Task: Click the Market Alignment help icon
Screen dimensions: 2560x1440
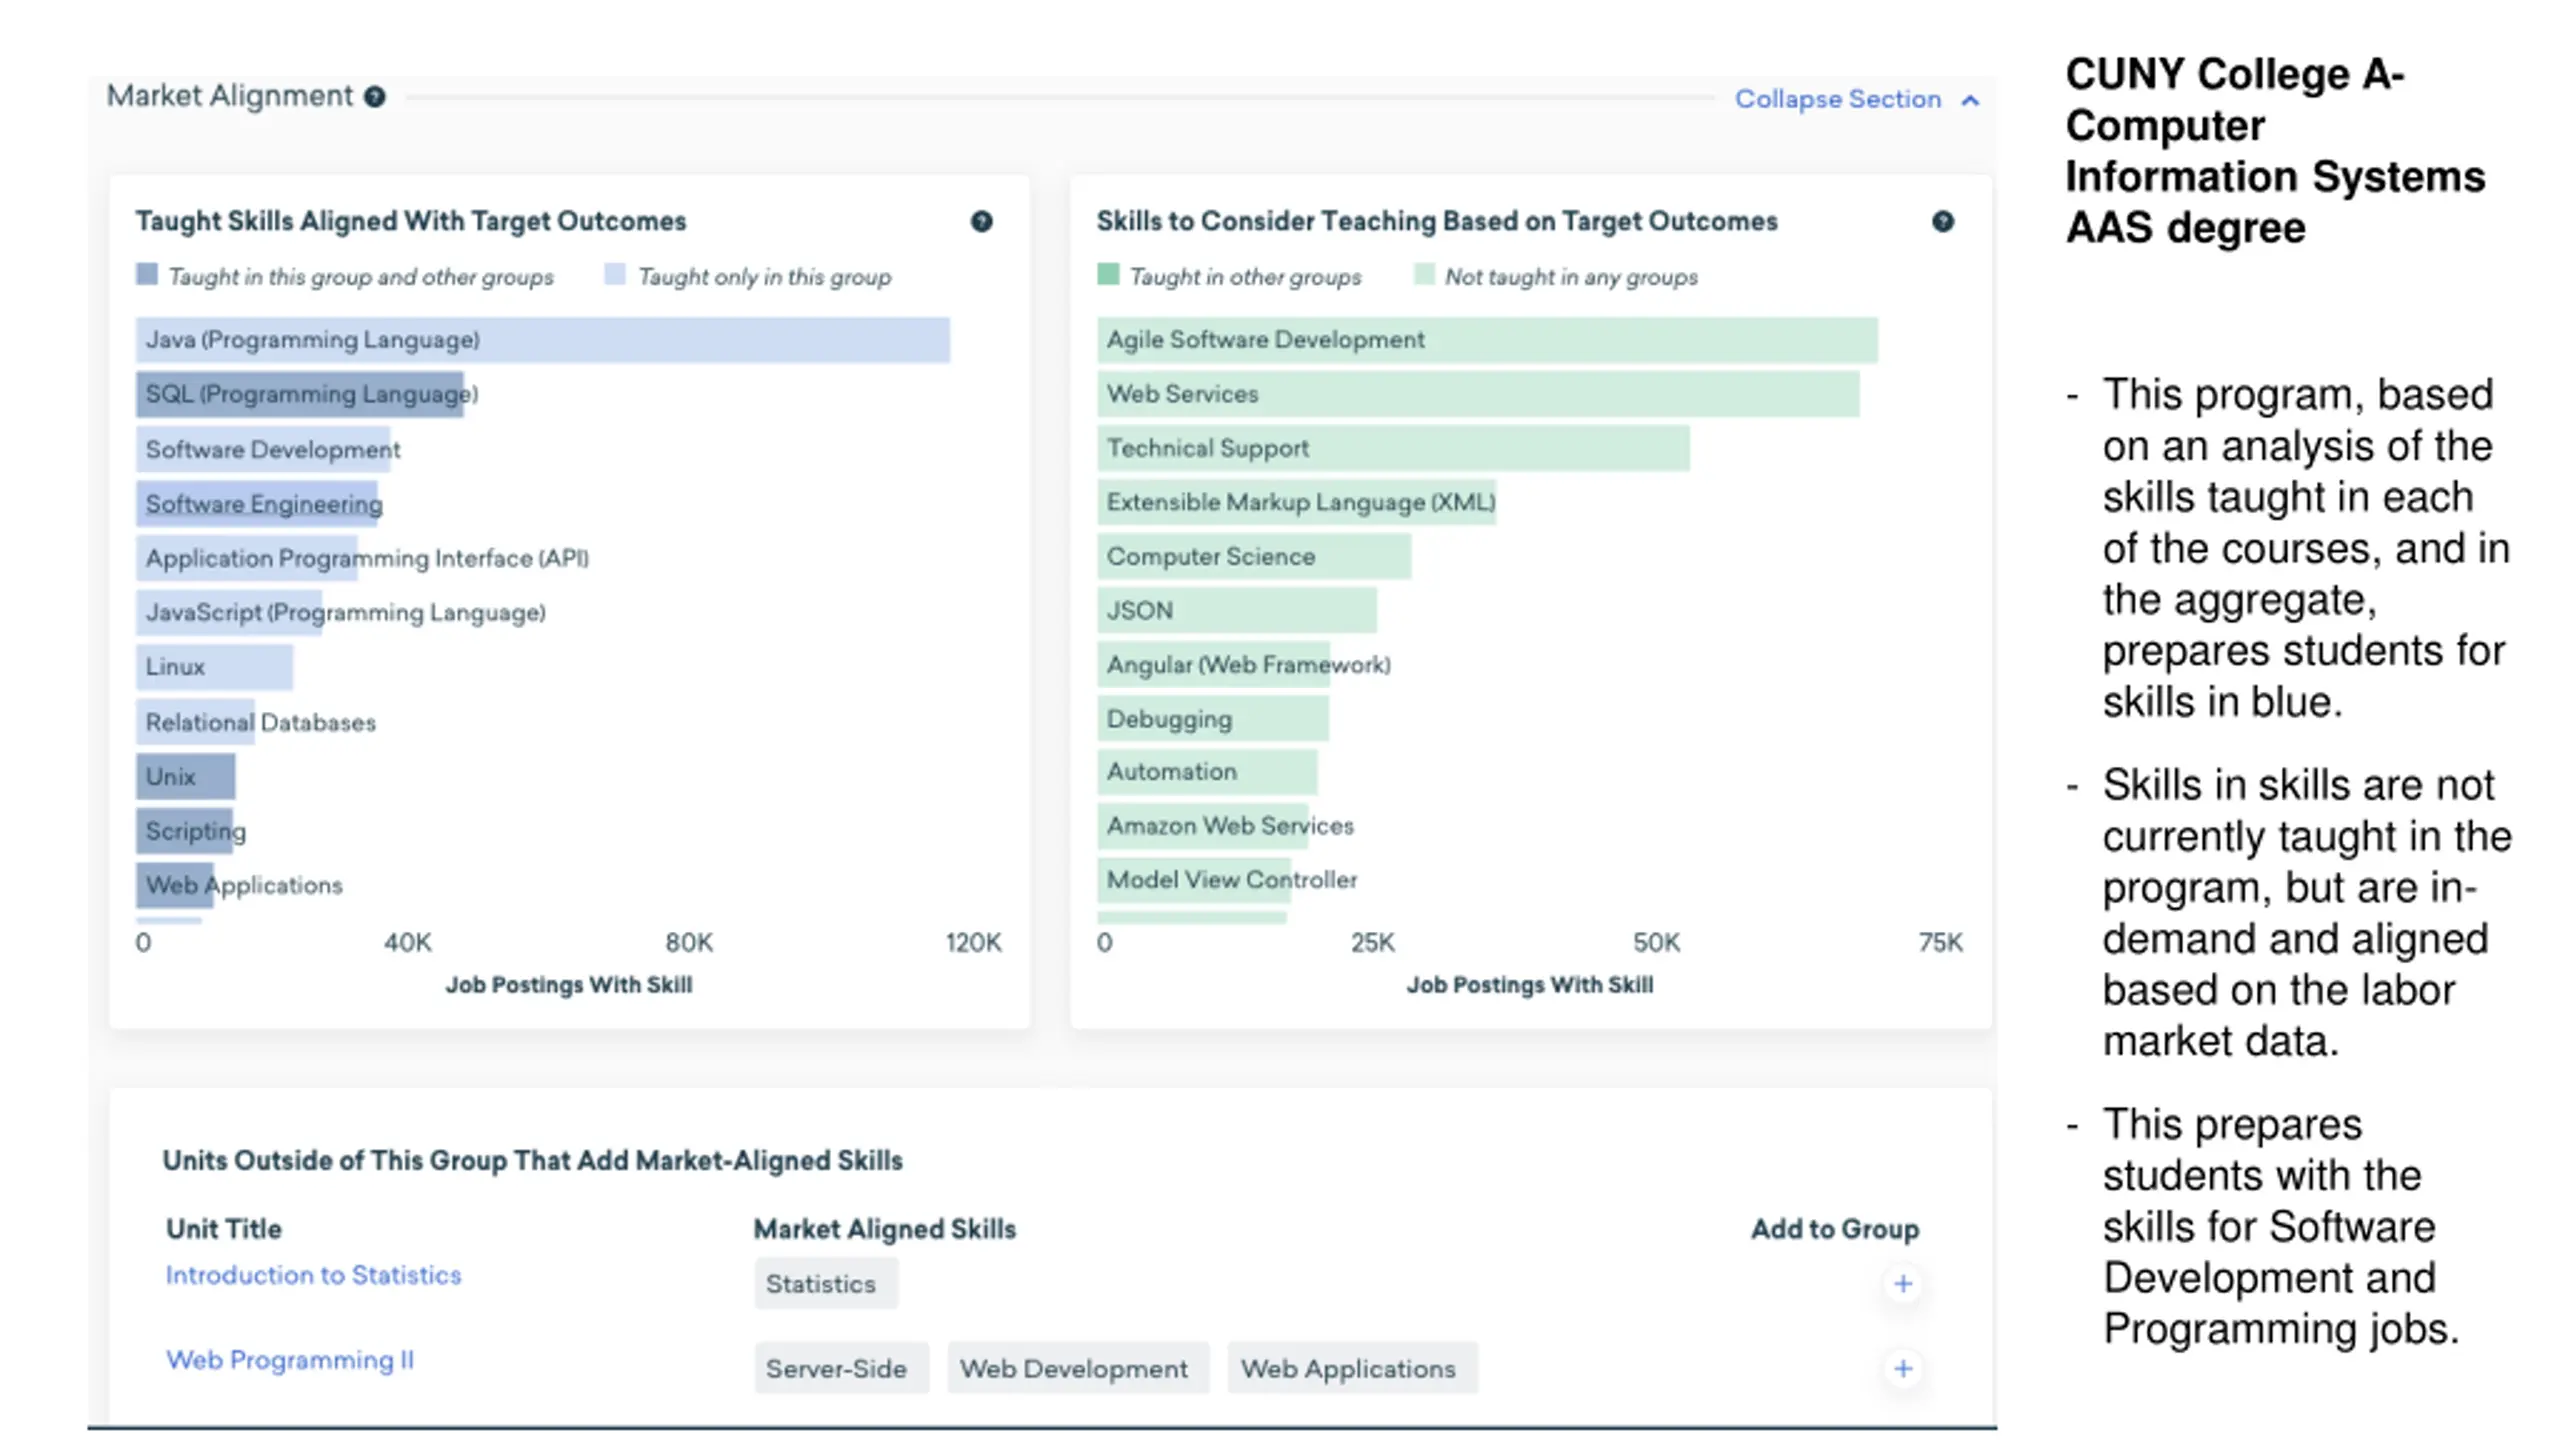Action: 374,97
